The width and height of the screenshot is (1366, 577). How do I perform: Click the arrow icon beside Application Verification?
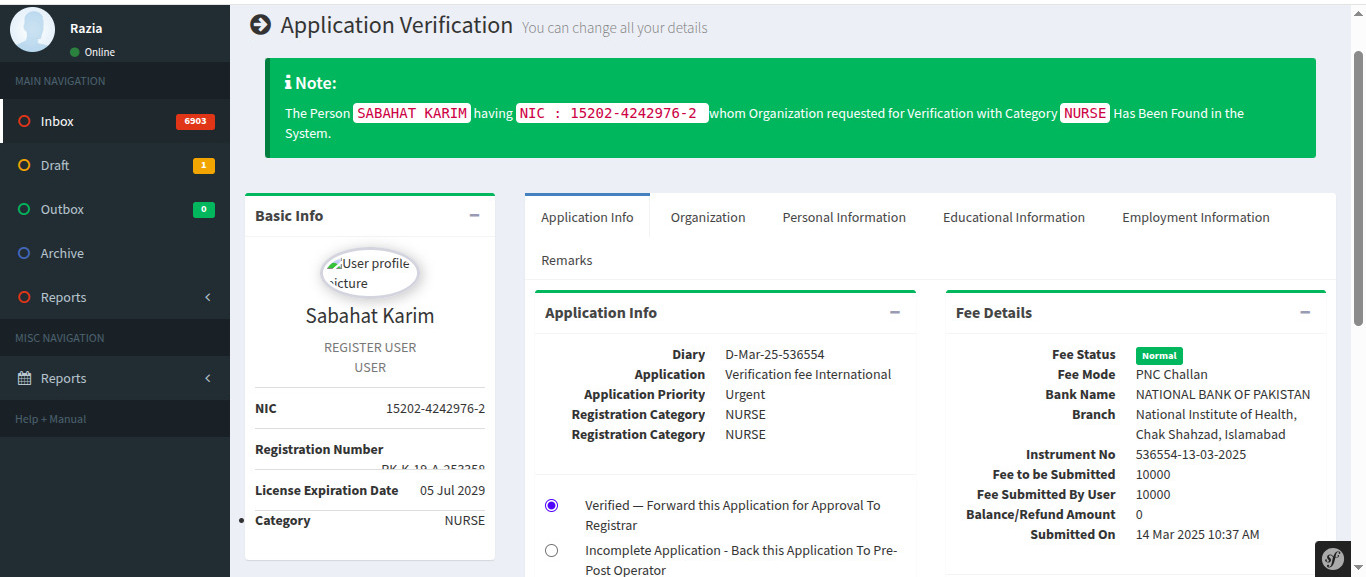click(x=260, y=25)
